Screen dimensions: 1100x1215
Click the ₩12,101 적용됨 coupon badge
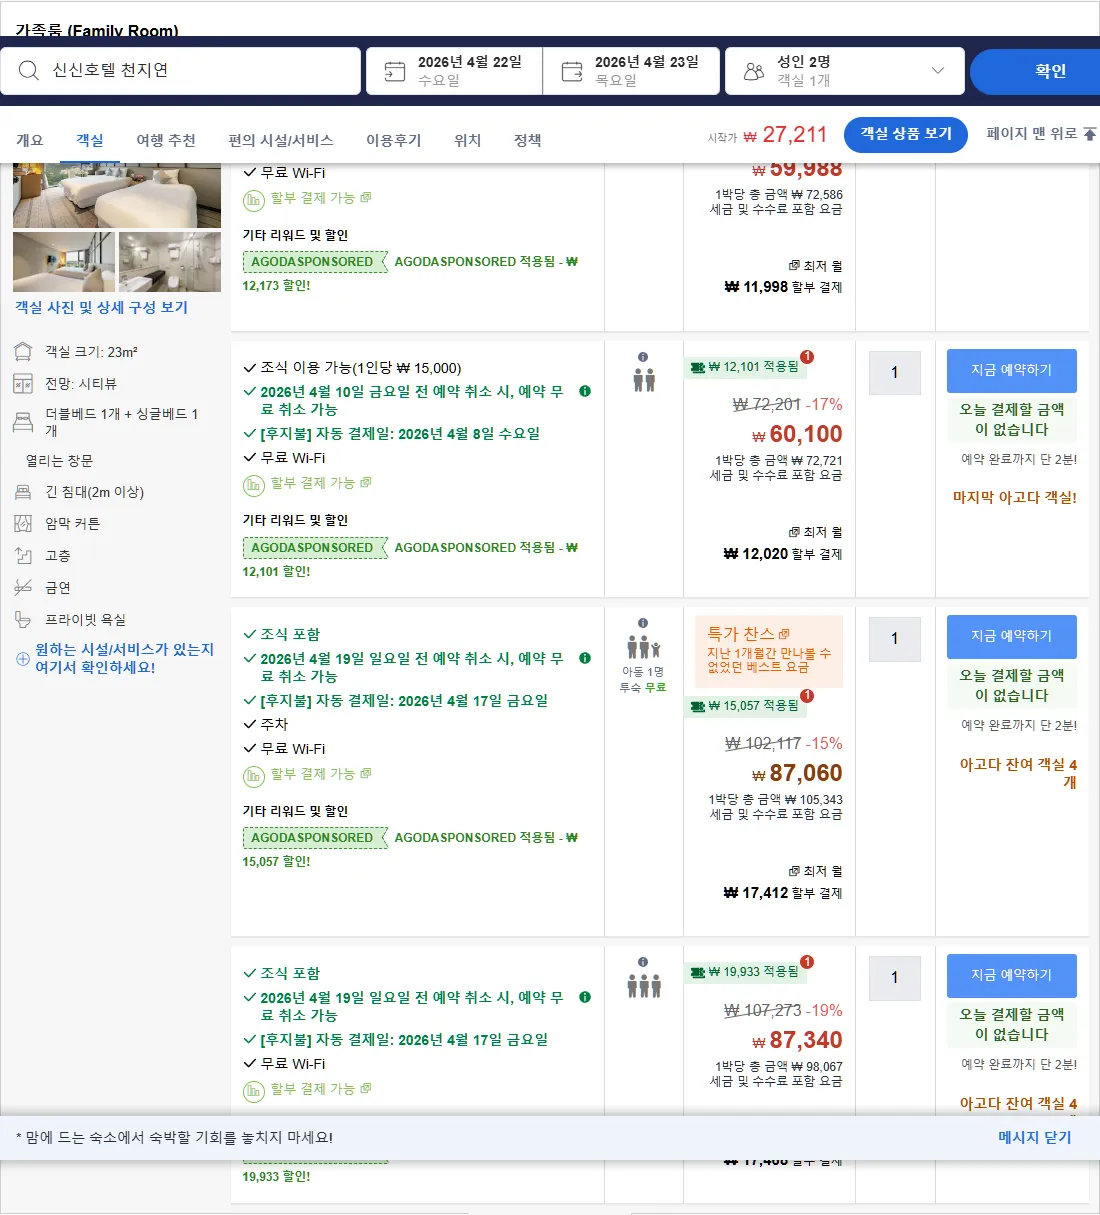745,367
